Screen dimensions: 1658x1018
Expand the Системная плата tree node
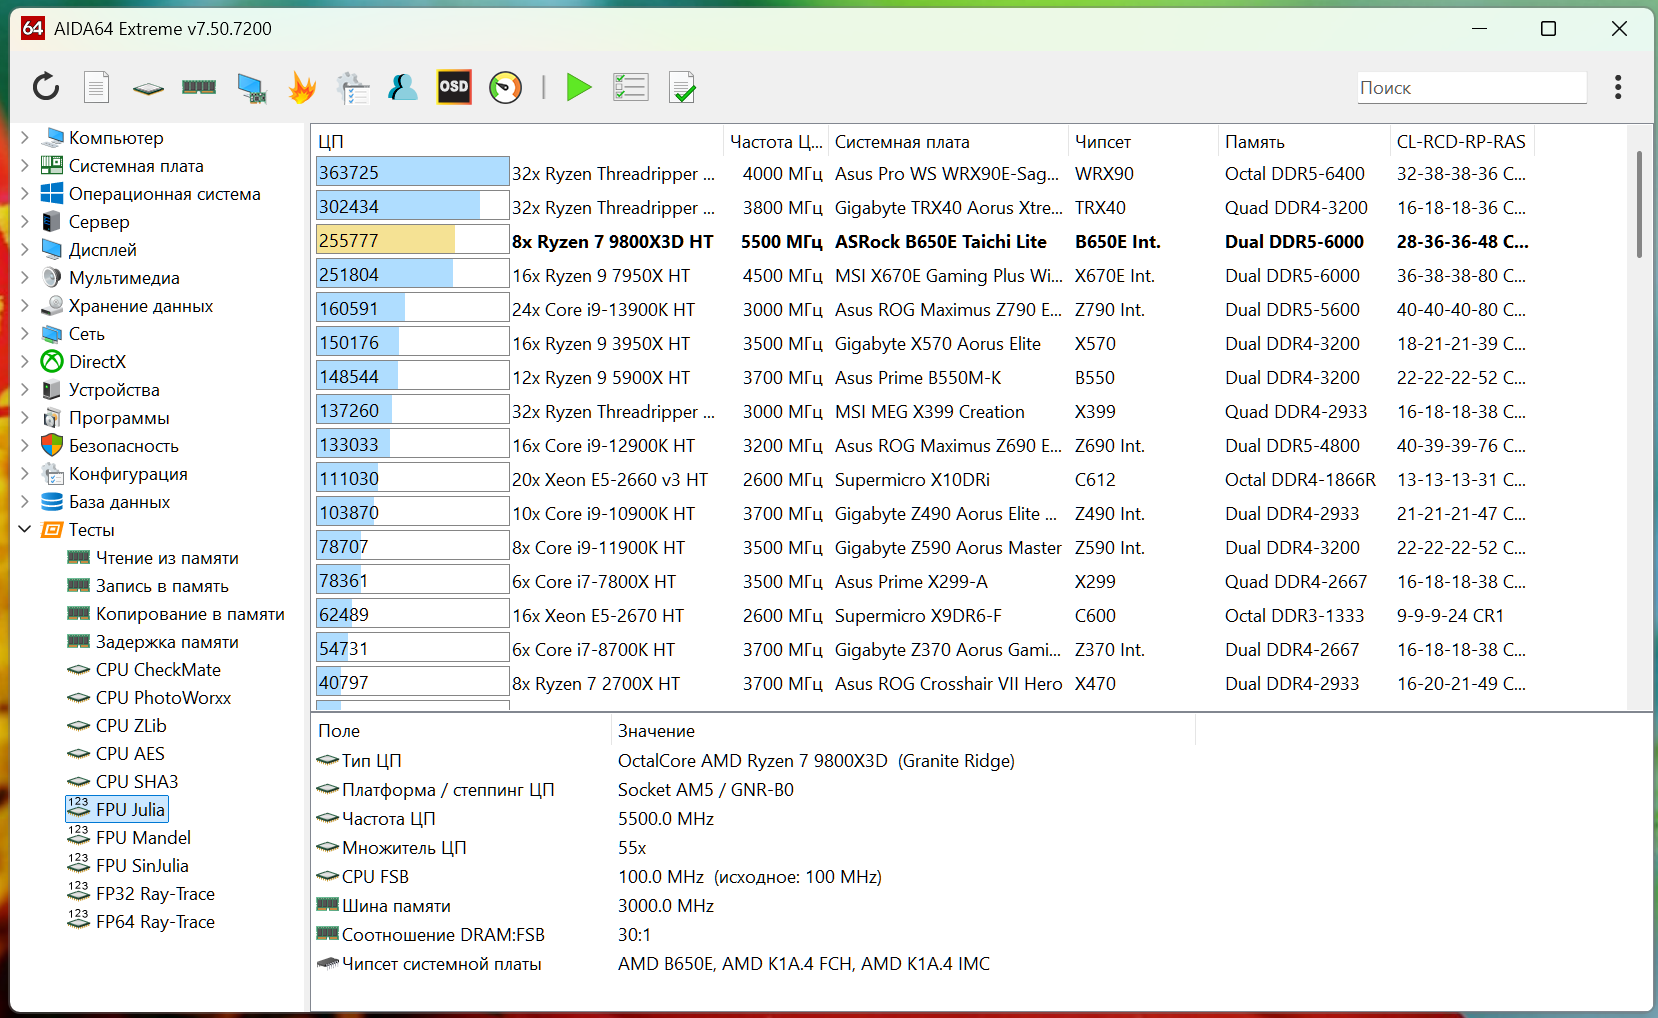(25, 165)
